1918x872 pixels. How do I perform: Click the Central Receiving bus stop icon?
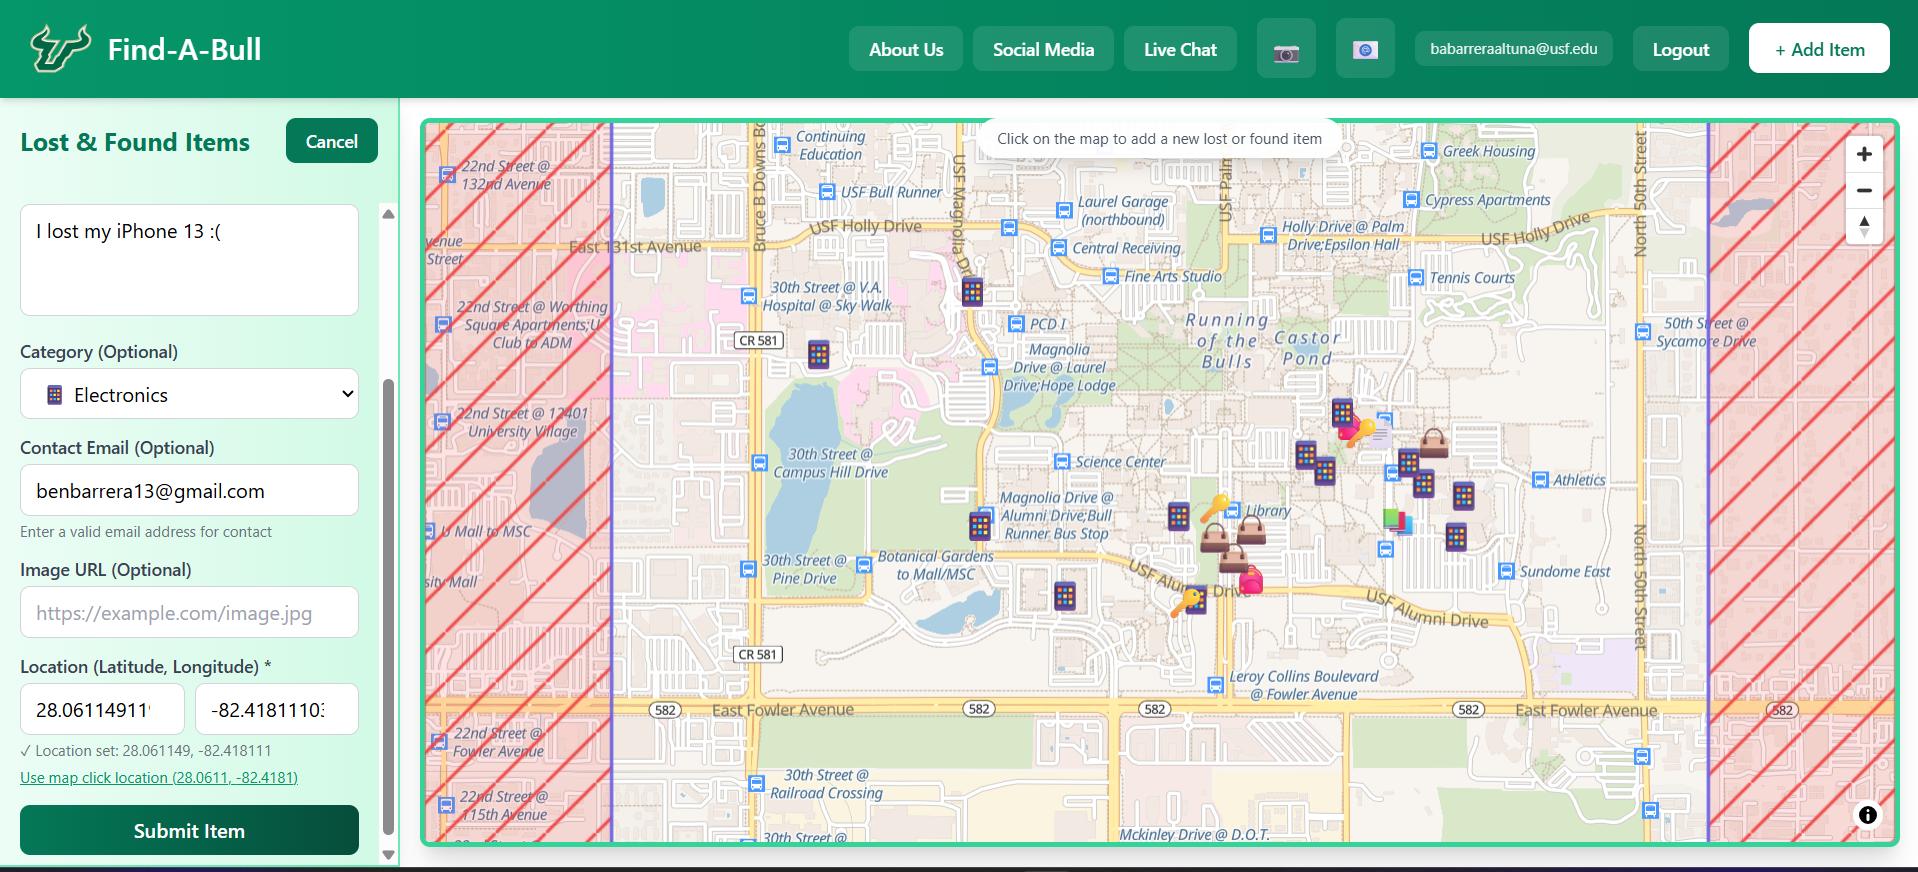tap(1059, 247)
